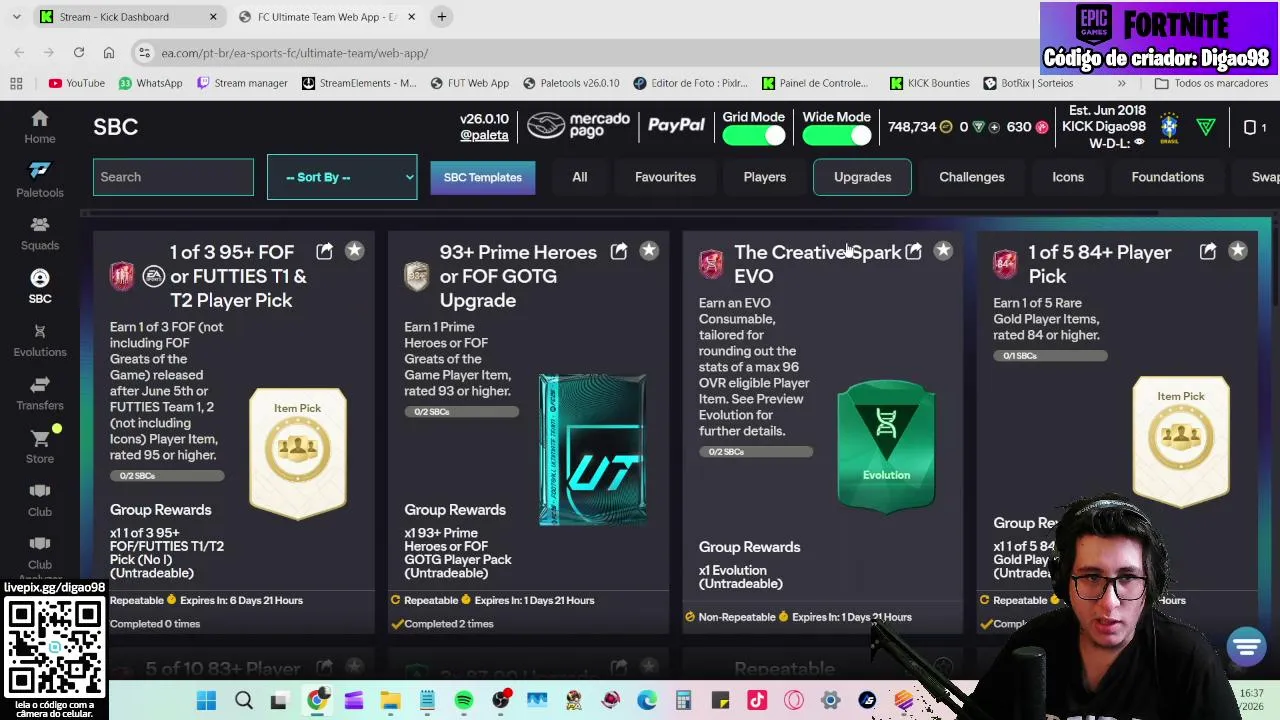Open a new browser tab
The height and width of the screenshot is (720, 1280).
click(441, 17)
